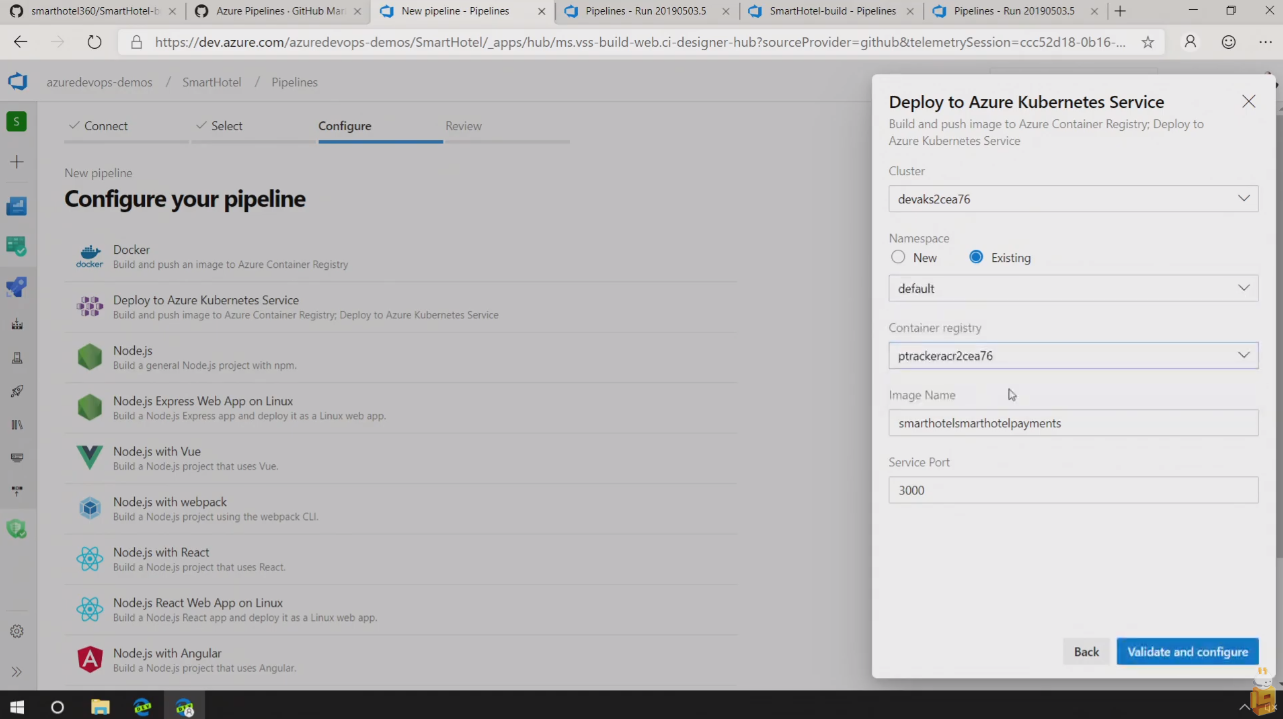This screenshot has width=1283, height=719.
Task: Open Project settings gear icon
Action: click(x=16, y=632)
